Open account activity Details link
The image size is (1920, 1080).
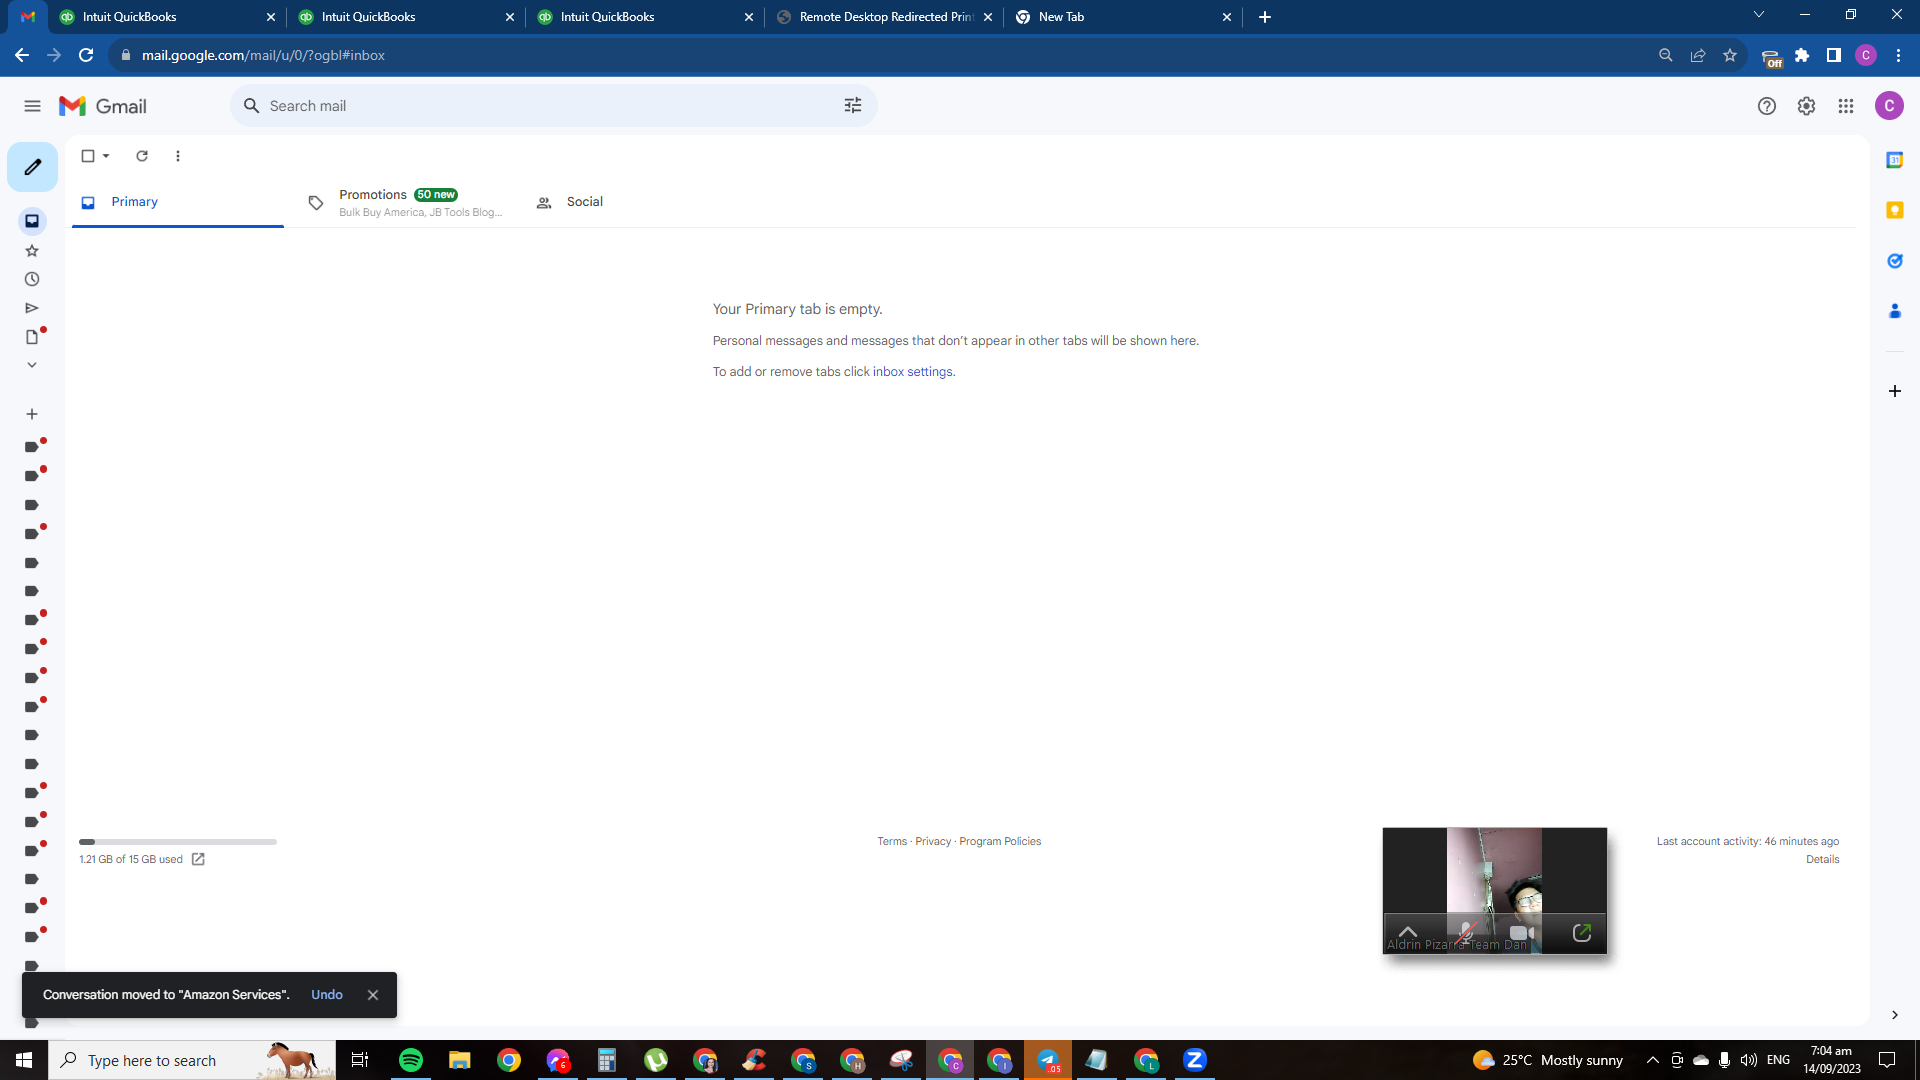point(1822,860)
